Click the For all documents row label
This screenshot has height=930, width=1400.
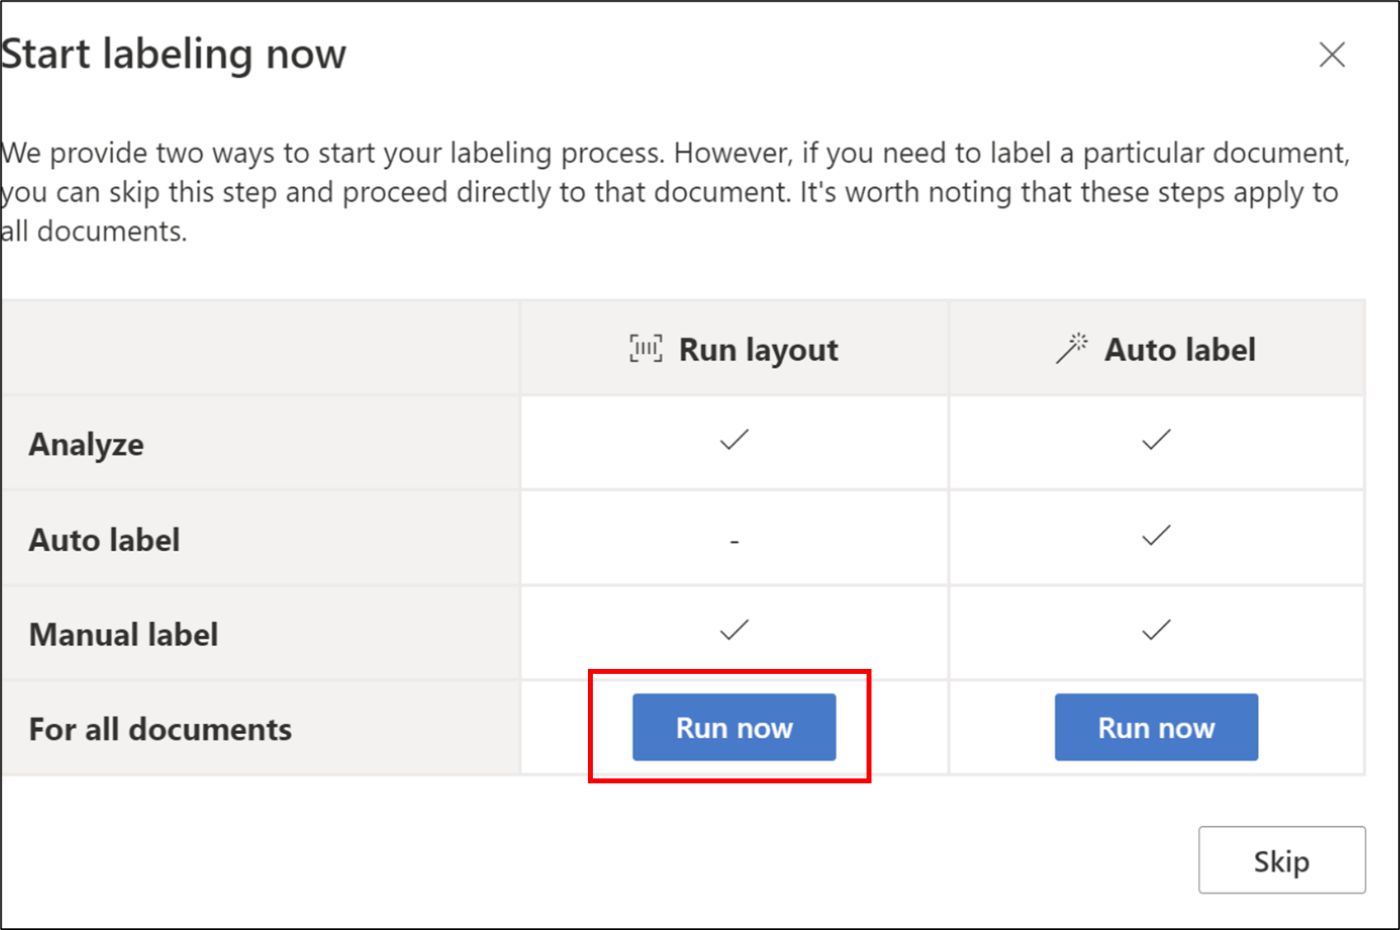pyautogui.click(x=160, y=729)
